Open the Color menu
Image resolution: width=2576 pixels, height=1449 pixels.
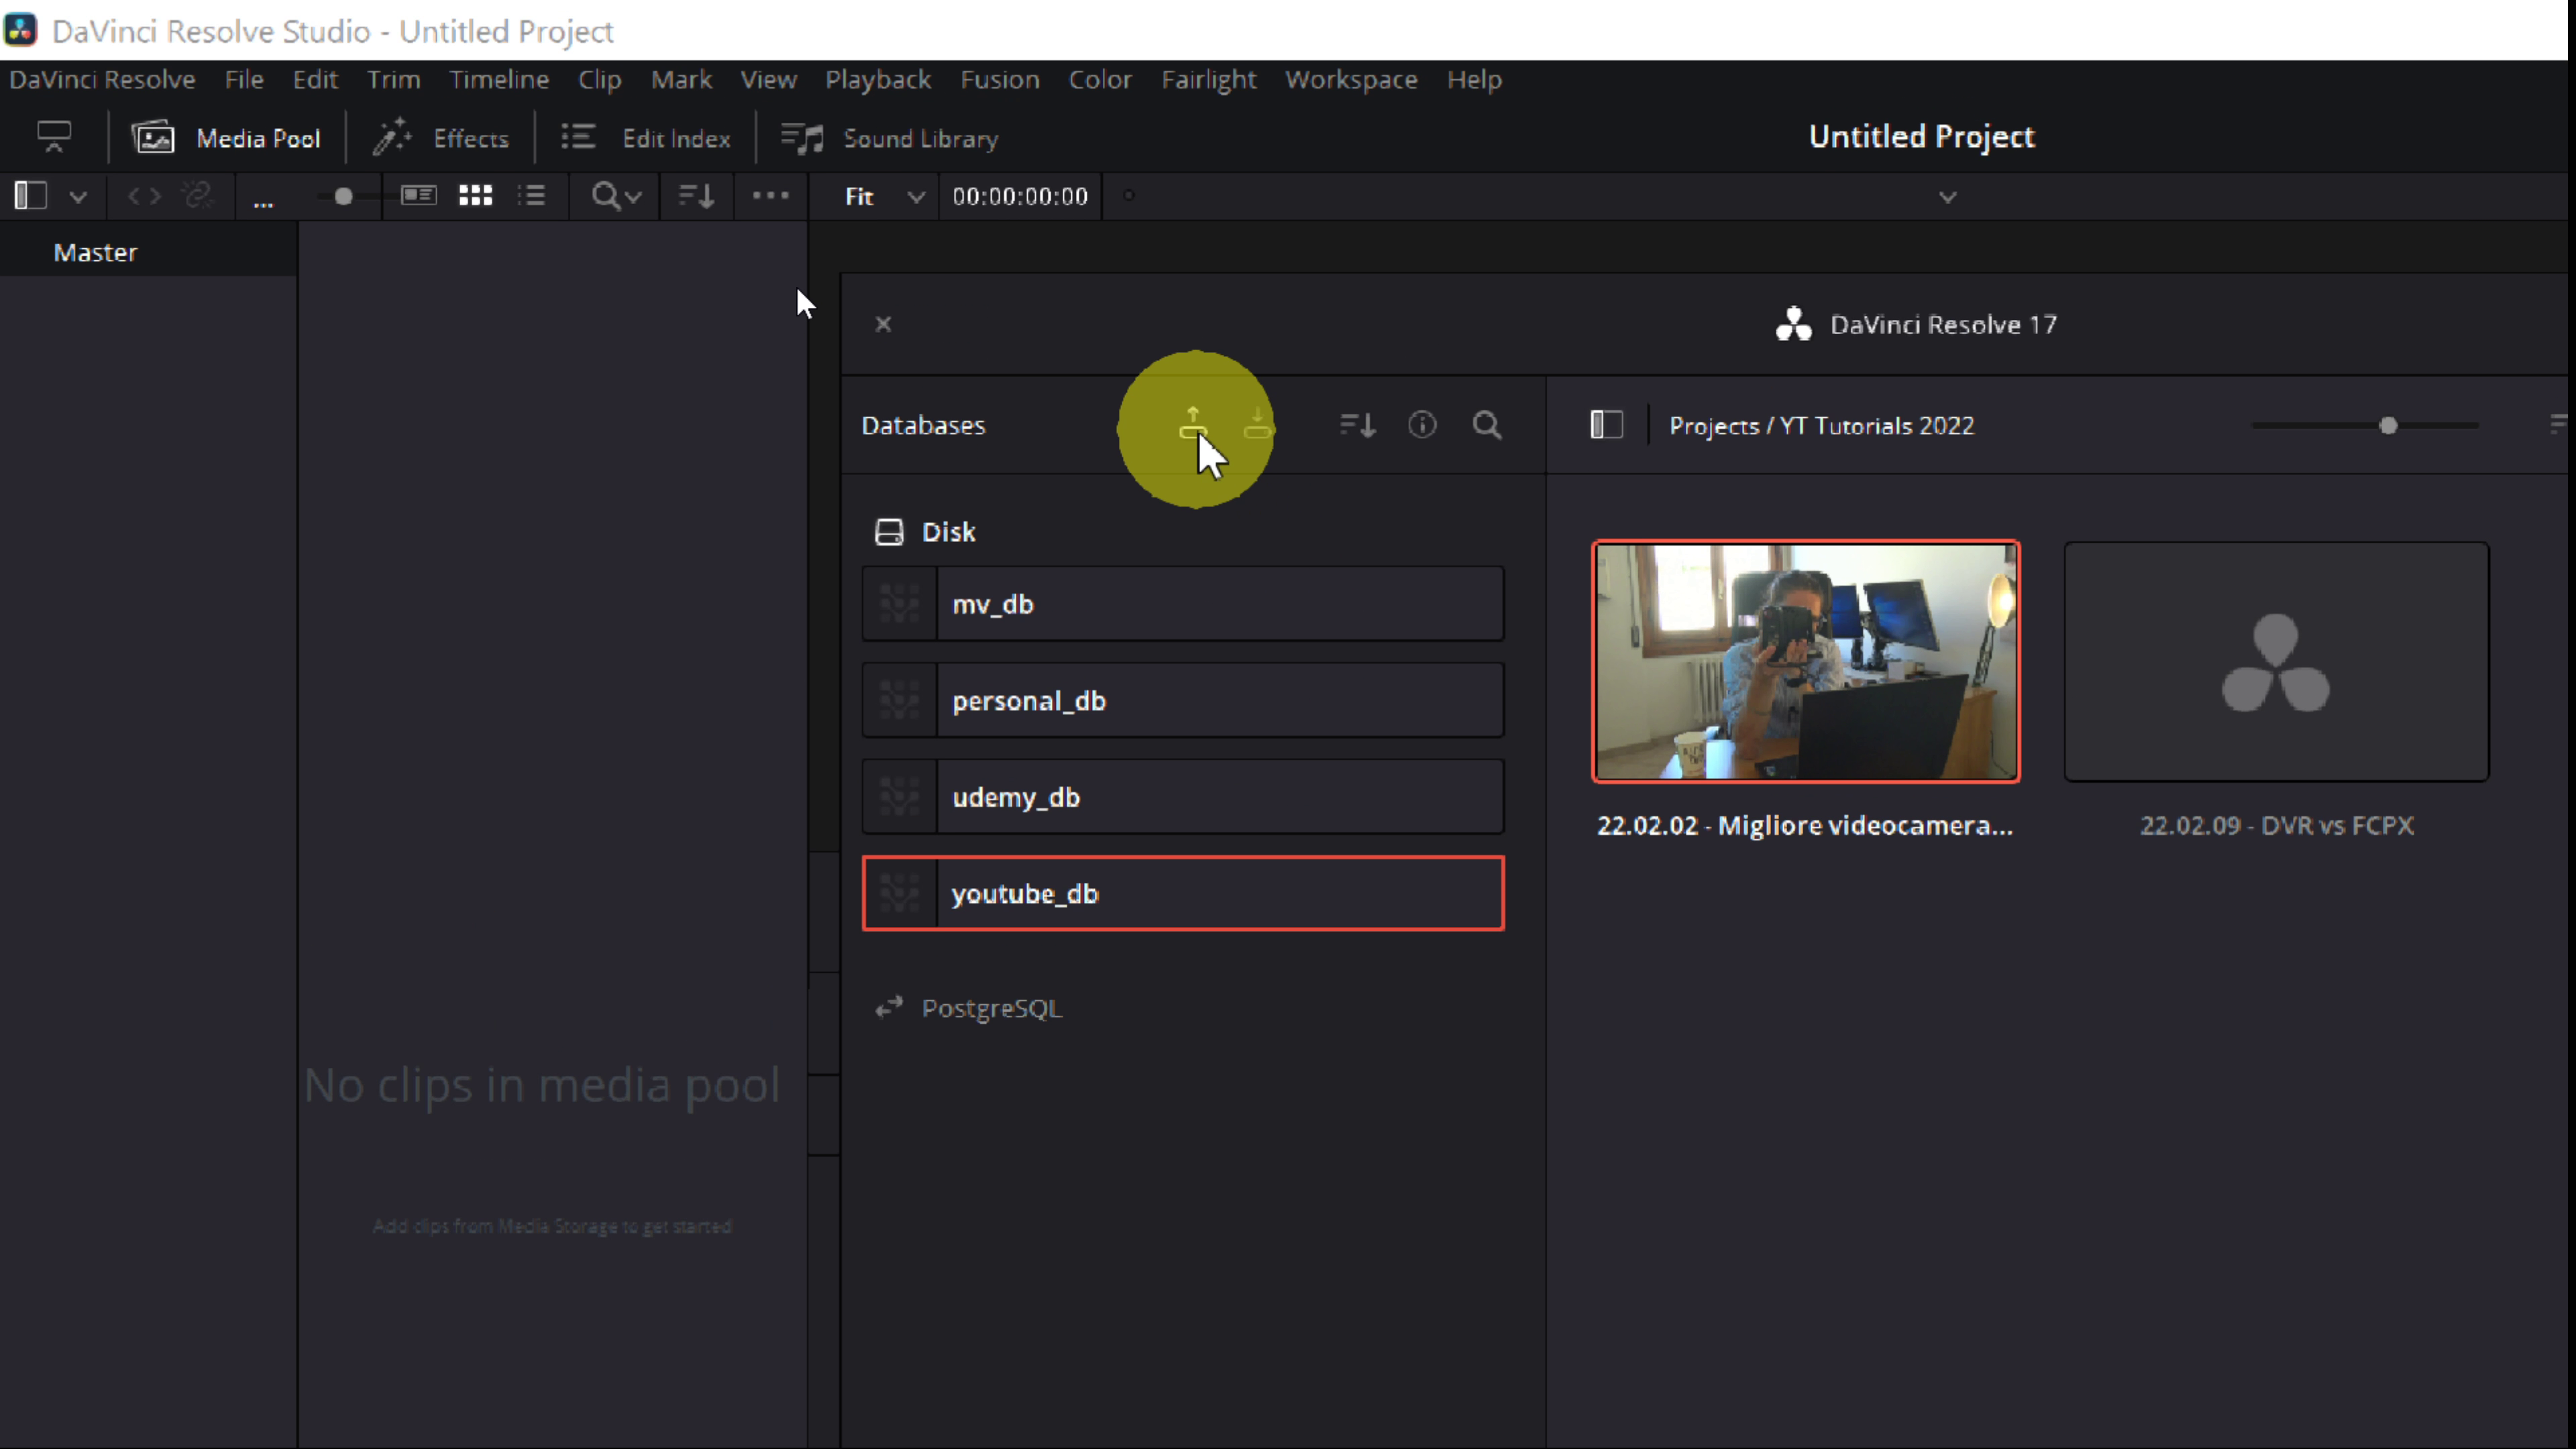1100,80
